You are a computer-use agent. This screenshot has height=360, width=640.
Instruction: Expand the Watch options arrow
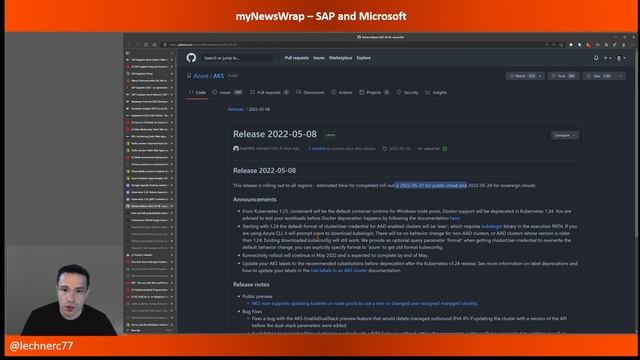tap(540, 76)
